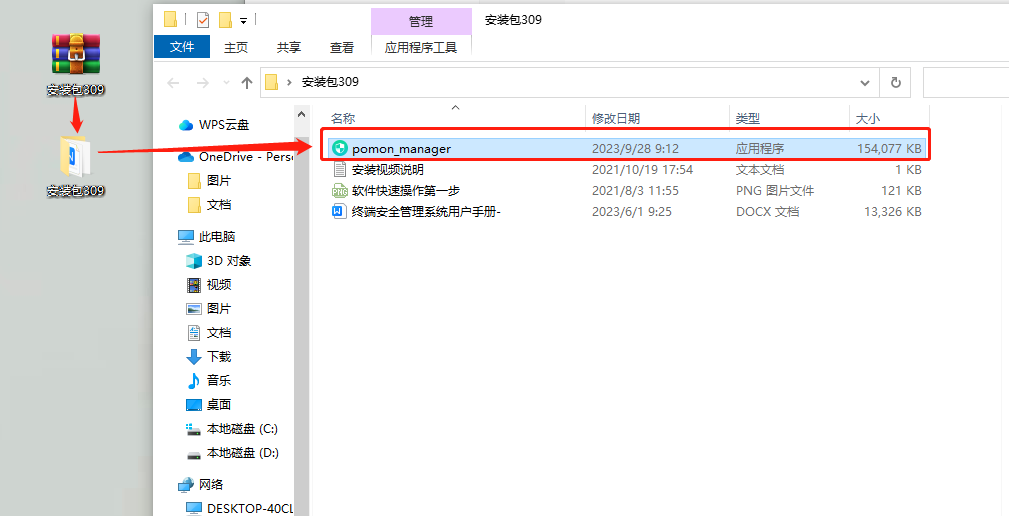Click the 下载 download arrow icon
This screenshot has width=1009, height=516.
pos(194,356)
